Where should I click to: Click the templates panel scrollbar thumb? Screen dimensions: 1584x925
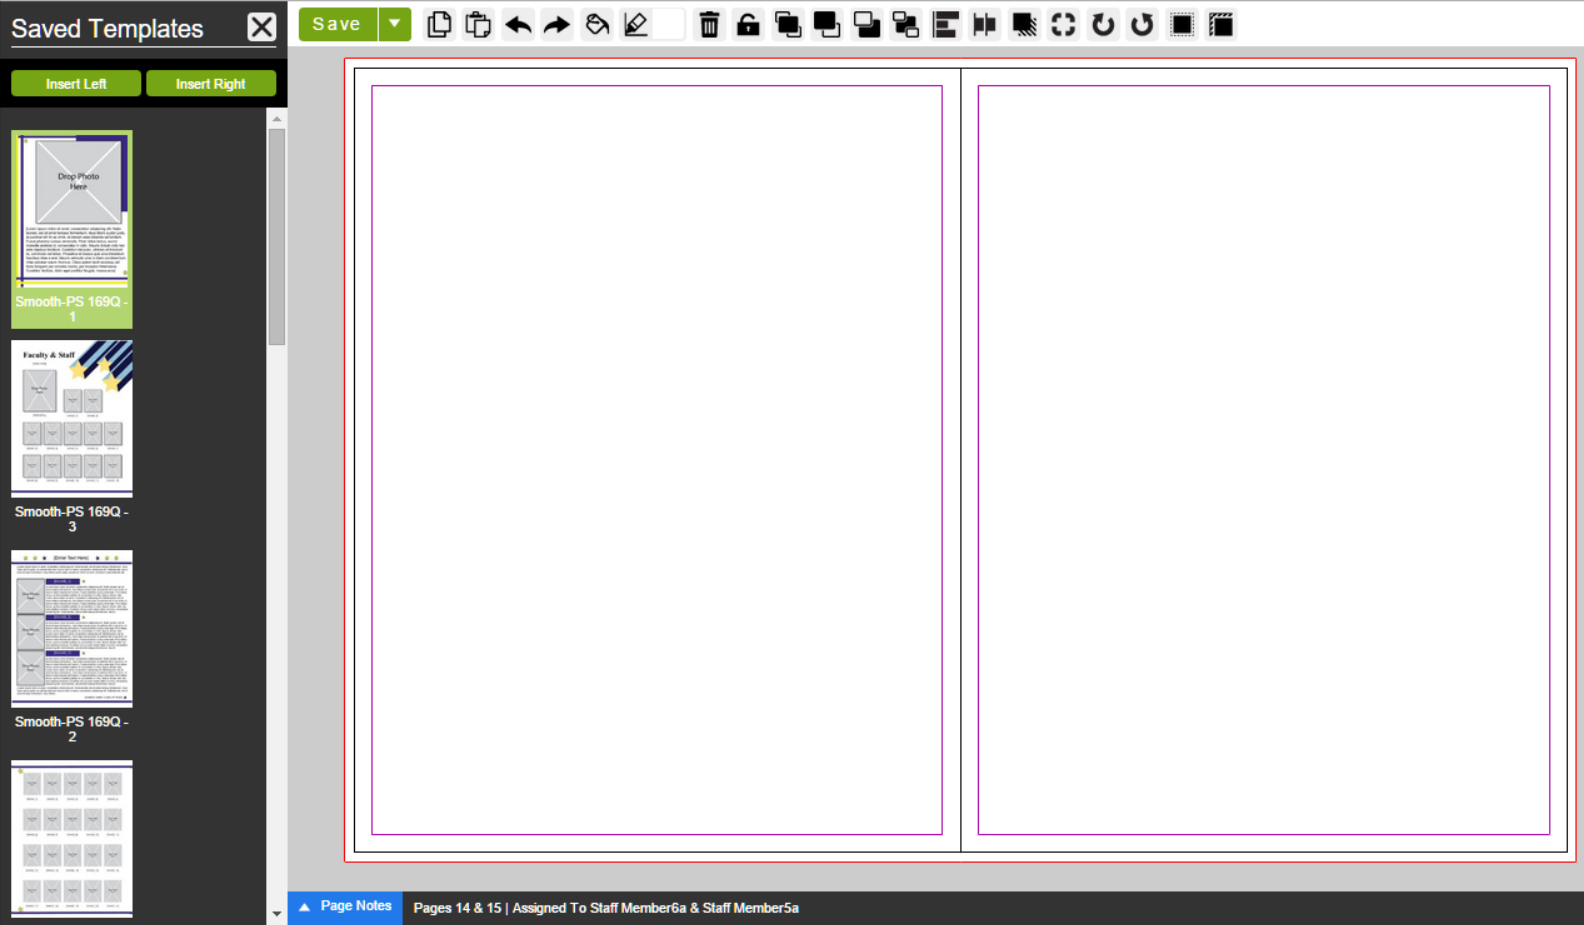pos(277,237)
